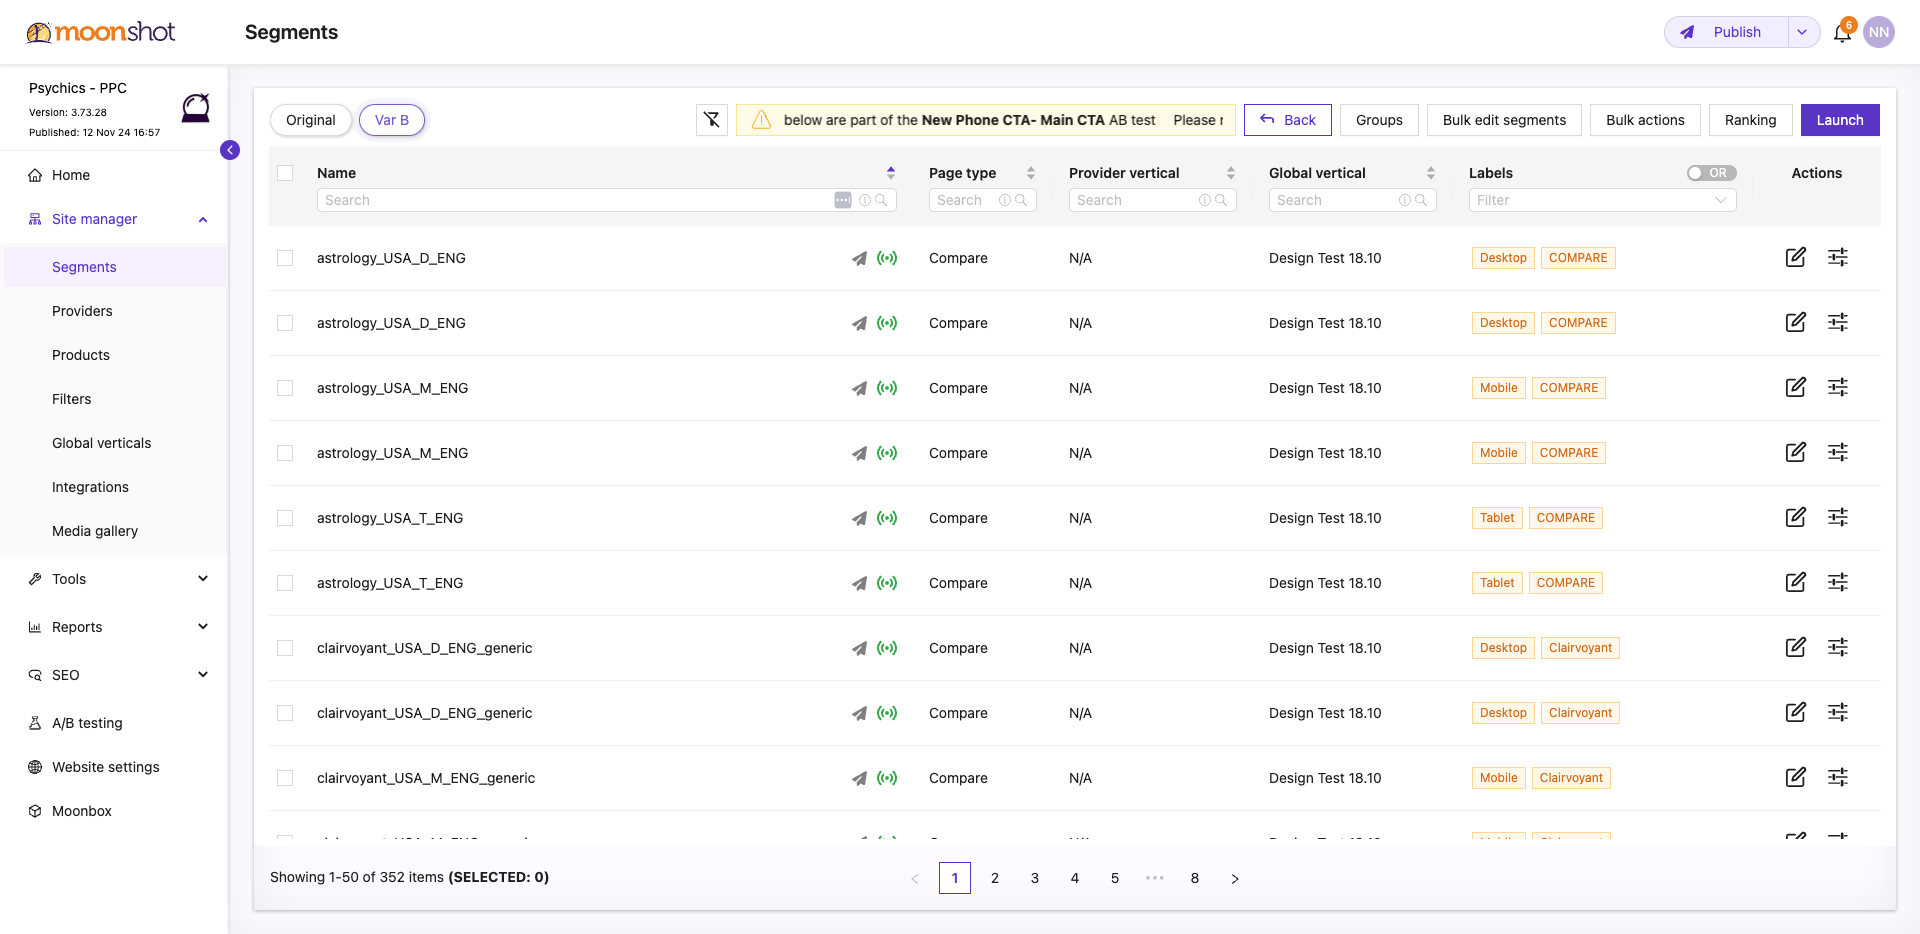Click the A/B testing flask icon

(x=35, y=723)
